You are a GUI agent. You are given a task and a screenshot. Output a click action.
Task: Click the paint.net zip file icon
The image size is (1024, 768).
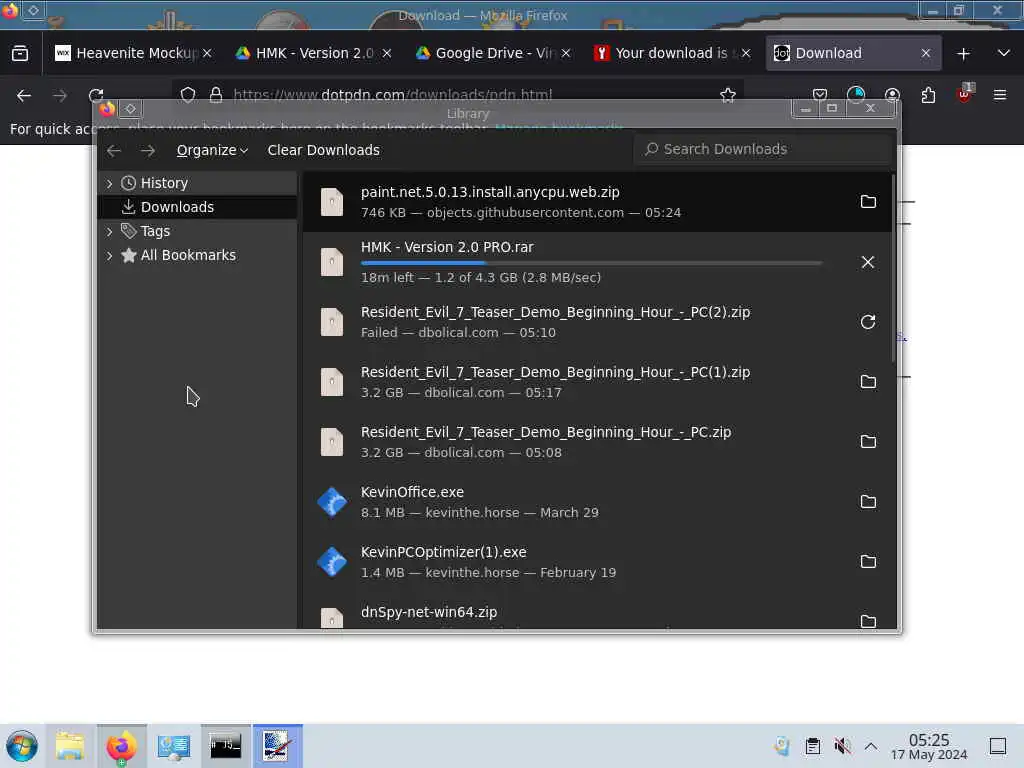coord(332,202)
